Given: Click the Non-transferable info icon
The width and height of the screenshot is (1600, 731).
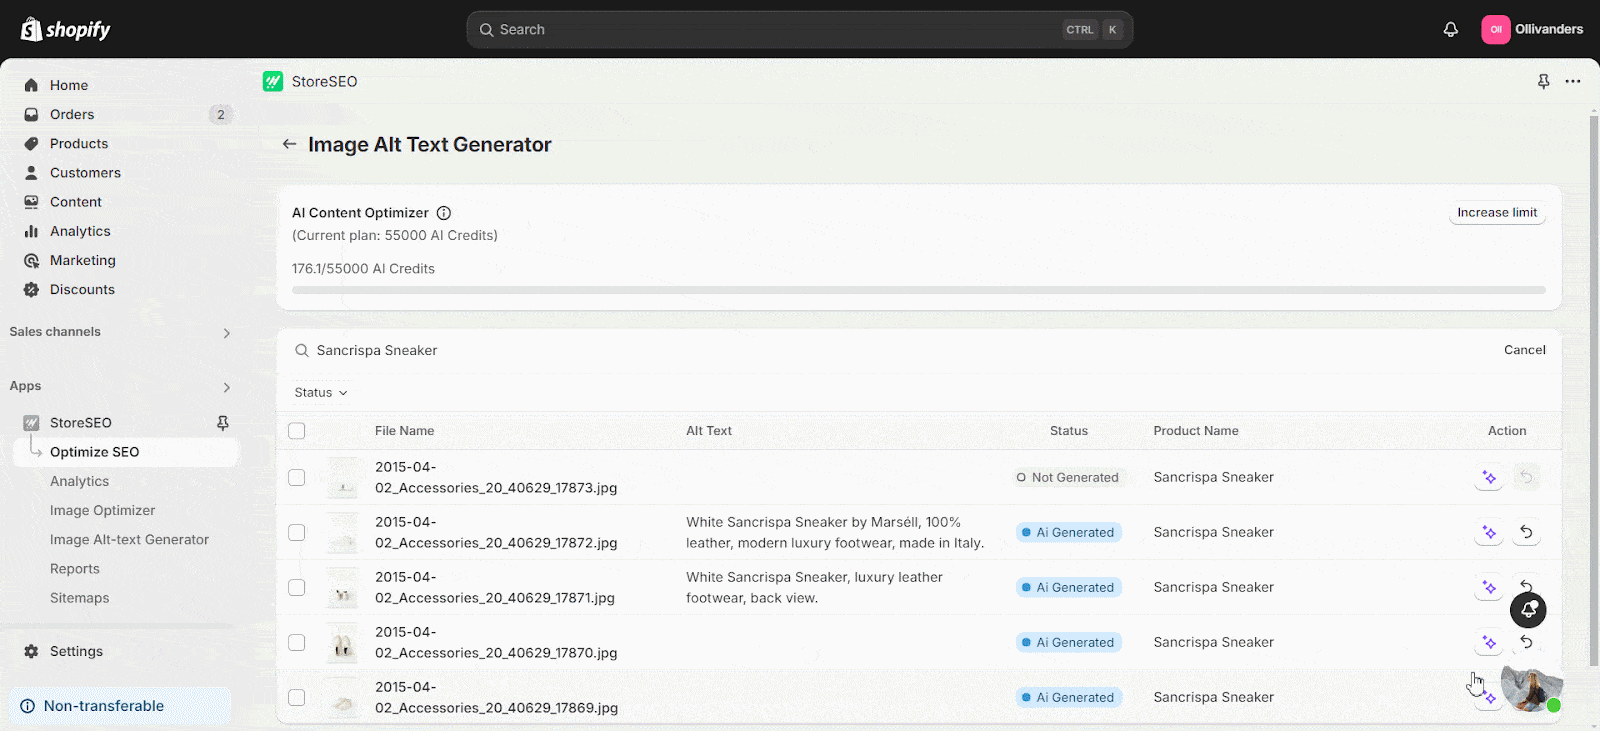Looking at the screenshot, I should coord(27,706).
